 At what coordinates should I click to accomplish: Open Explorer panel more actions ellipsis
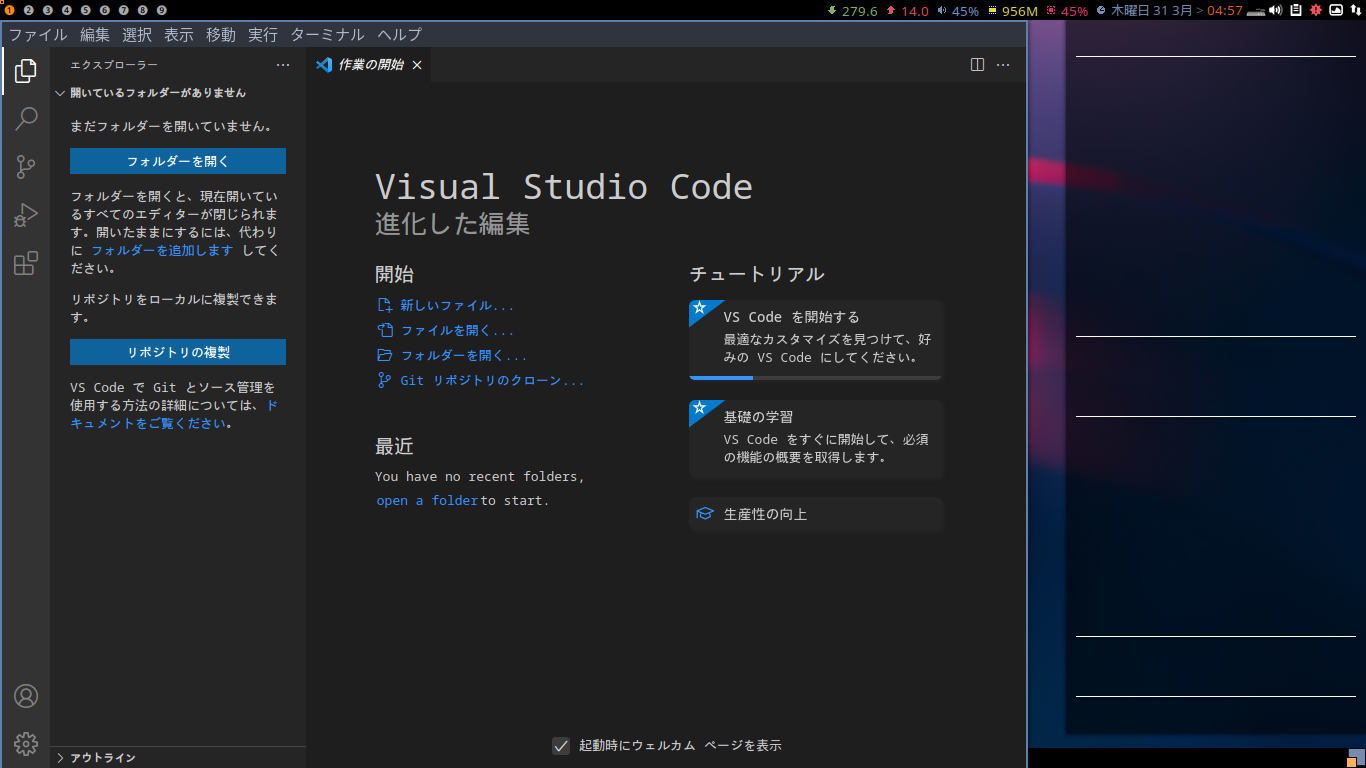283,65
